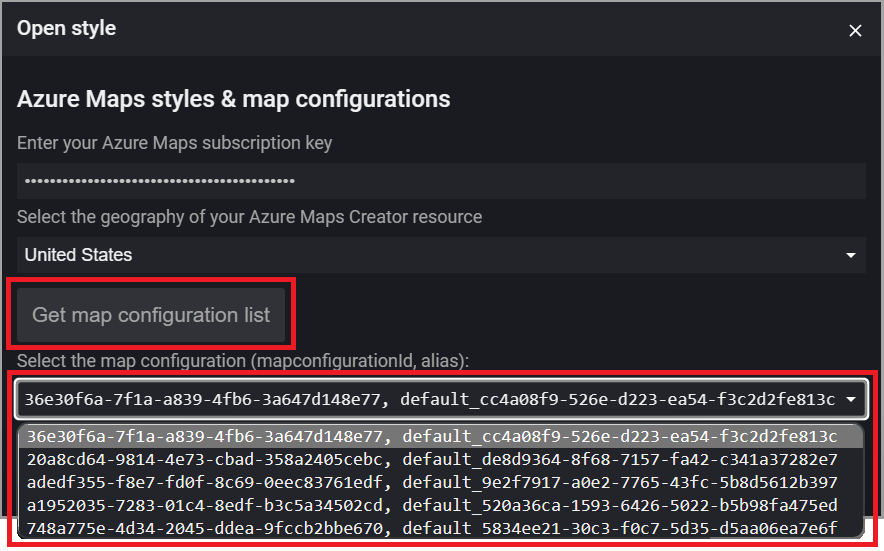The image size is (884, 551).
Task: Open the United States geography dropdown
Action: tap(441, 255)
